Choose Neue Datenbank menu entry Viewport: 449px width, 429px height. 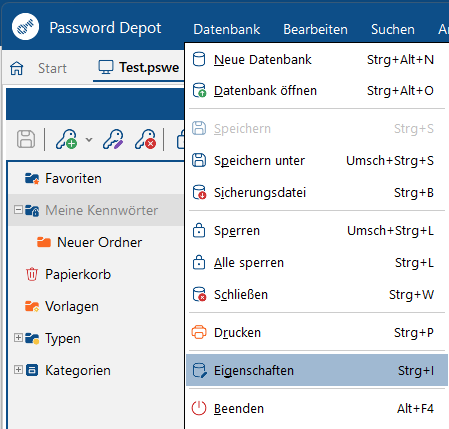click(x=317, y=60)
